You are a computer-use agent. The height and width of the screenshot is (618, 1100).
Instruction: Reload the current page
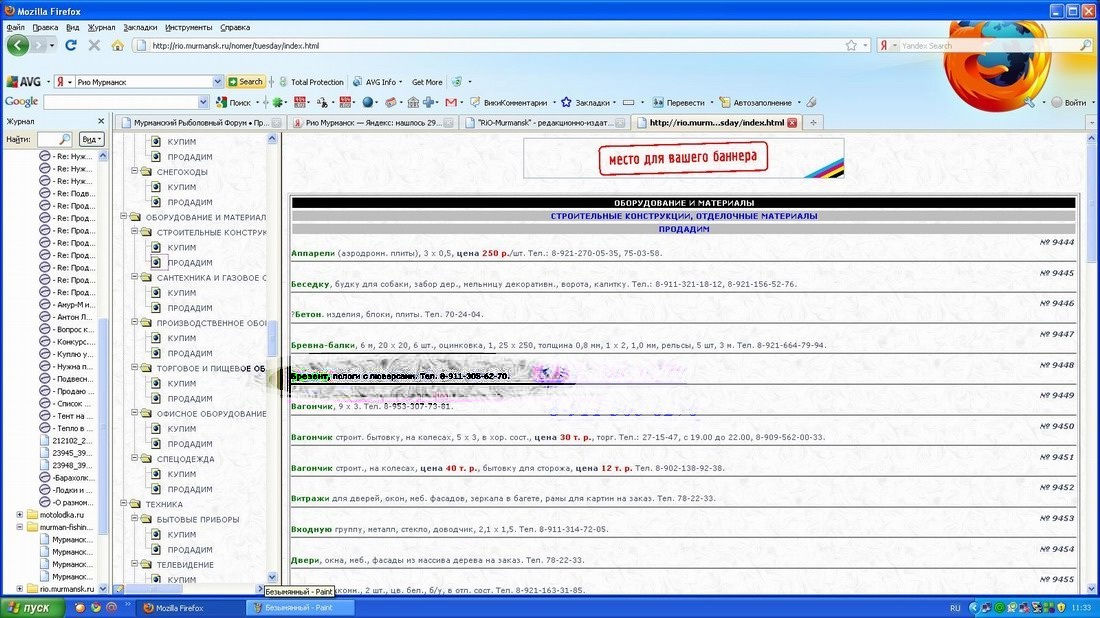[x=71, y=45]
